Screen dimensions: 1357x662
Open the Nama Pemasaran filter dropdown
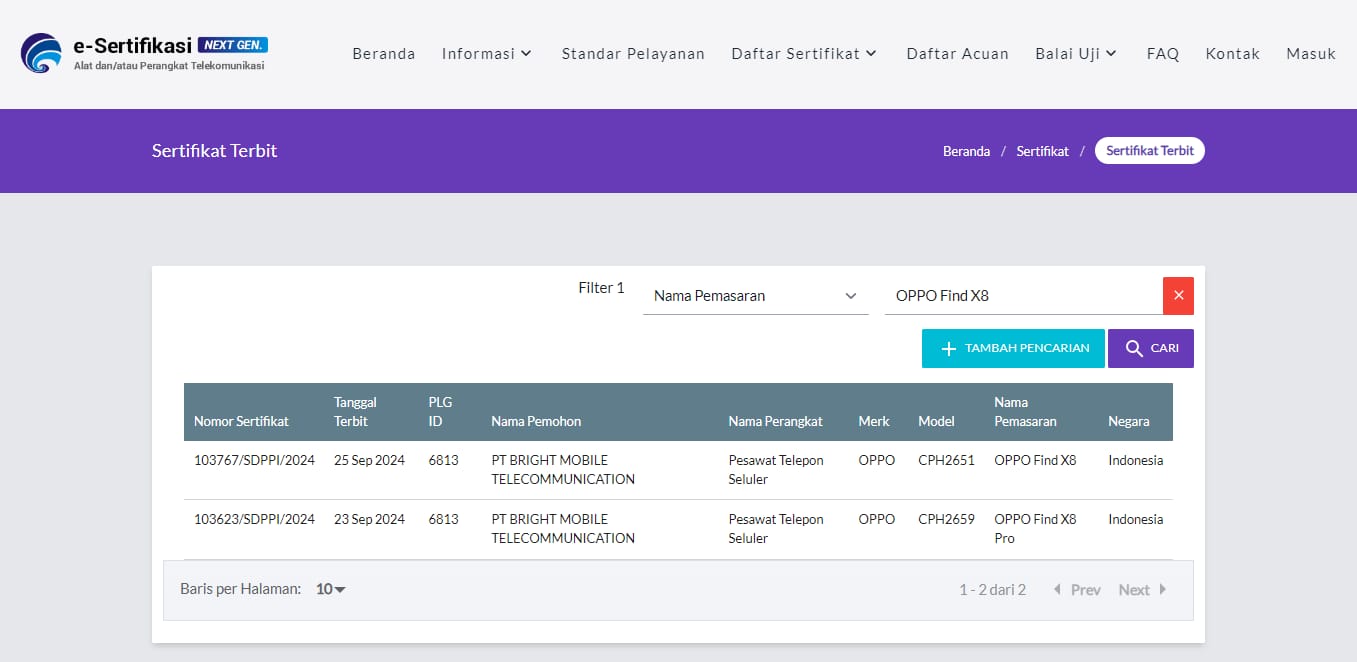click(755, 296)
